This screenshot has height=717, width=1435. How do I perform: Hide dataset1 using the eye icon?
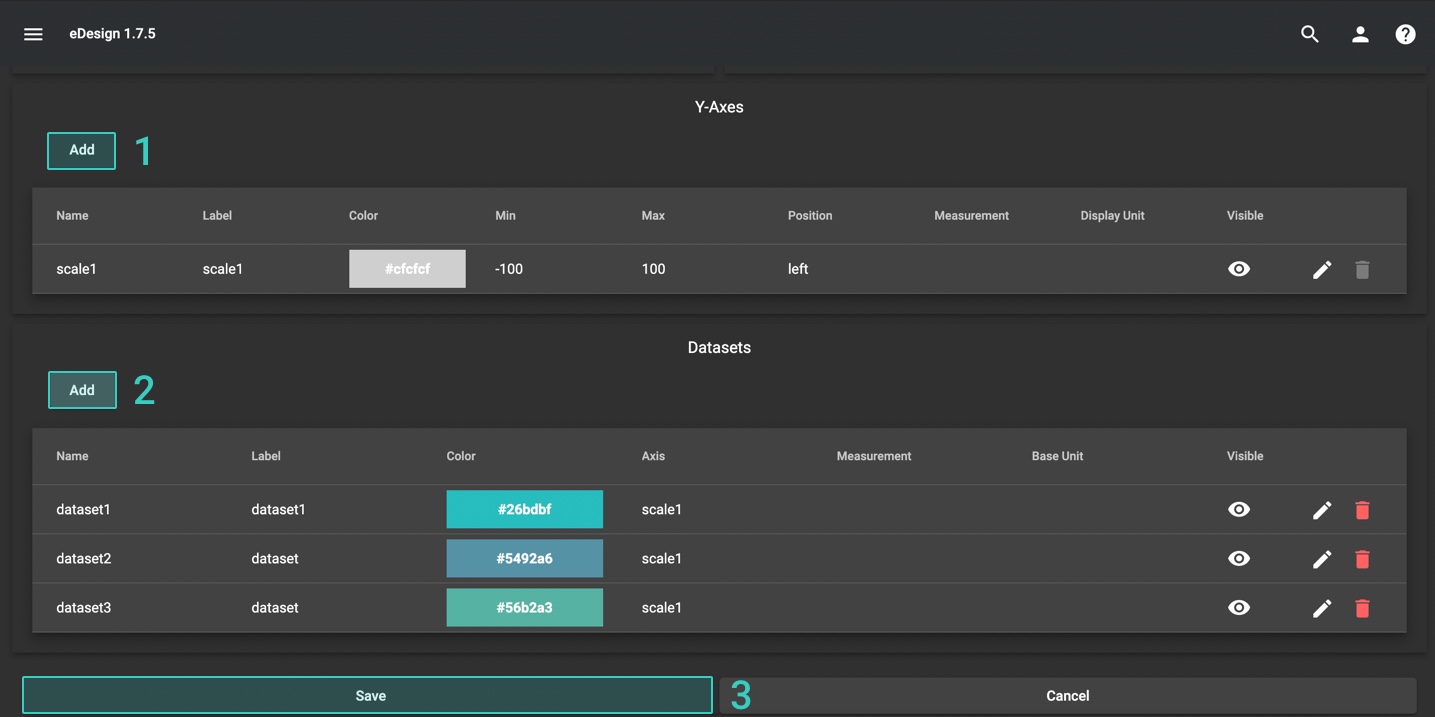click(x=1238, y=509)
